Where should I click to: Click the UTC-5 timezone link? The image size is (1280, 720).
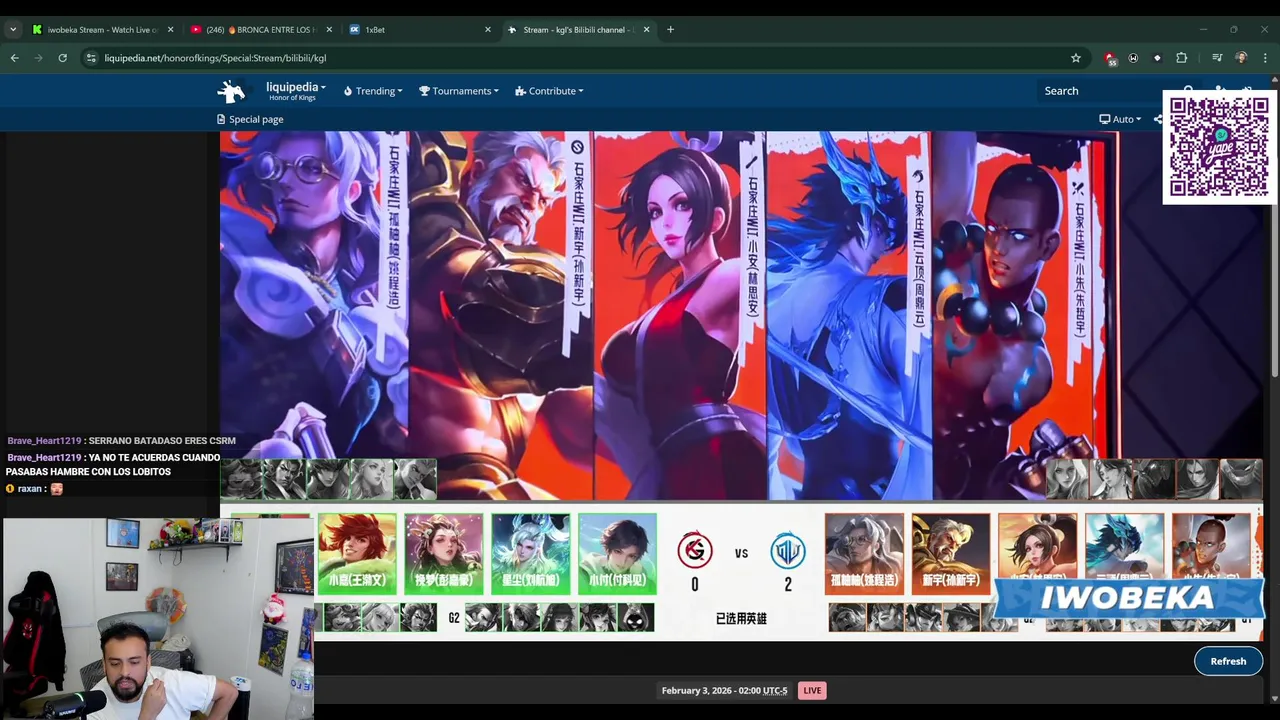pos(775,690)
